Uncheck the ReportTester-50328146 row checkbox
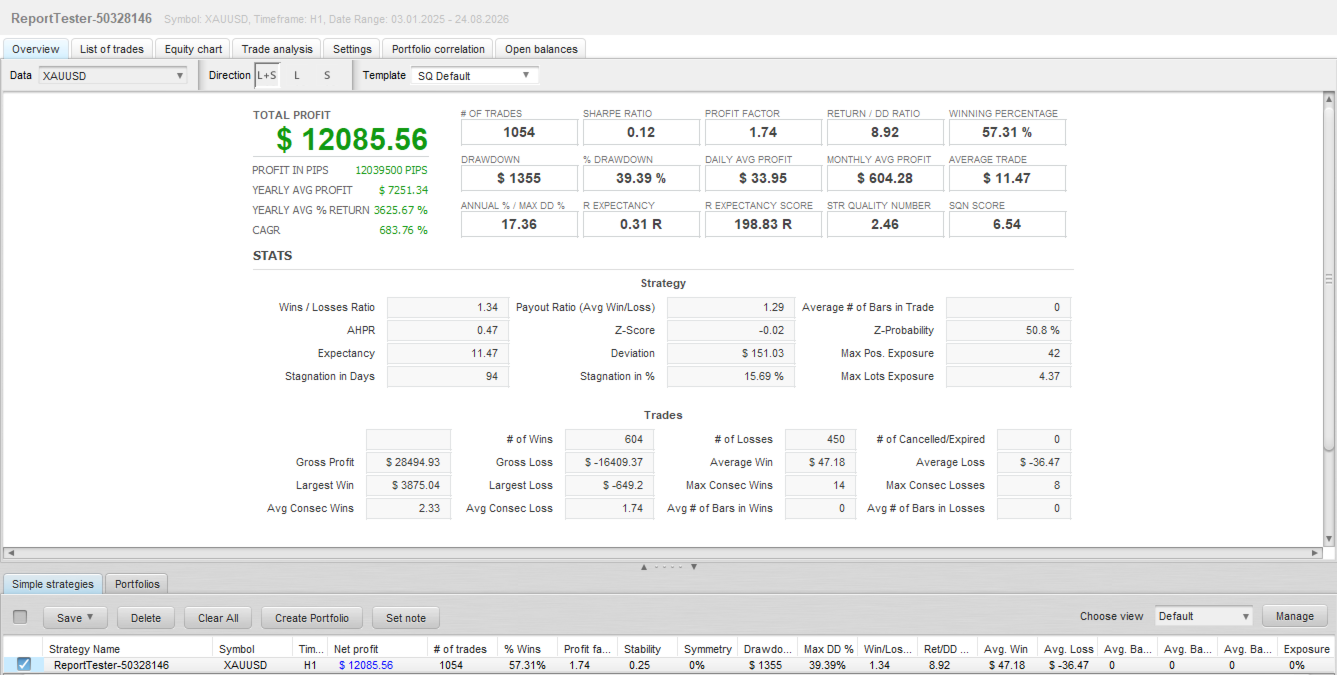The image size is (1337, 675). pos(24,664)
